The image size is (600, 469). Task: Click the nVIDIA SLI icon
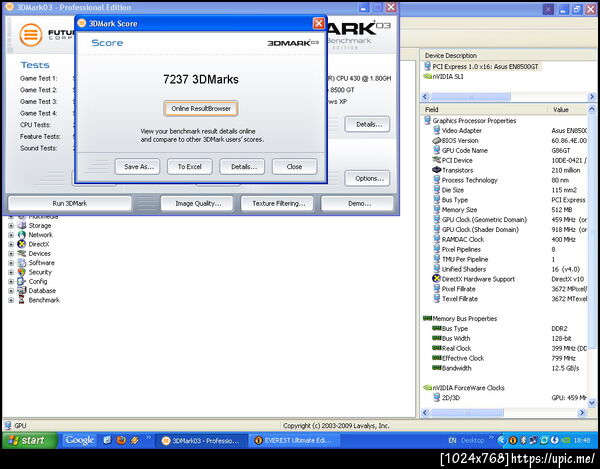(427, 77)
